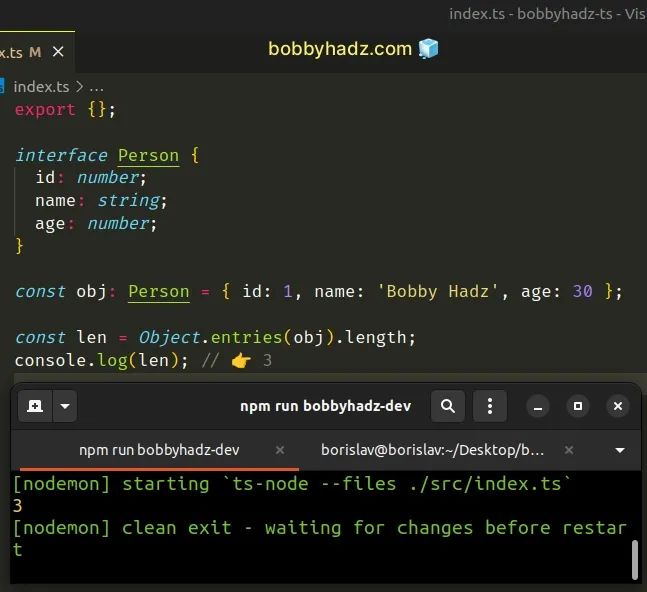647x592 pixels.
Task: Click breadcrumb ellipsis after index.ts
Action: tap(96, 88)
